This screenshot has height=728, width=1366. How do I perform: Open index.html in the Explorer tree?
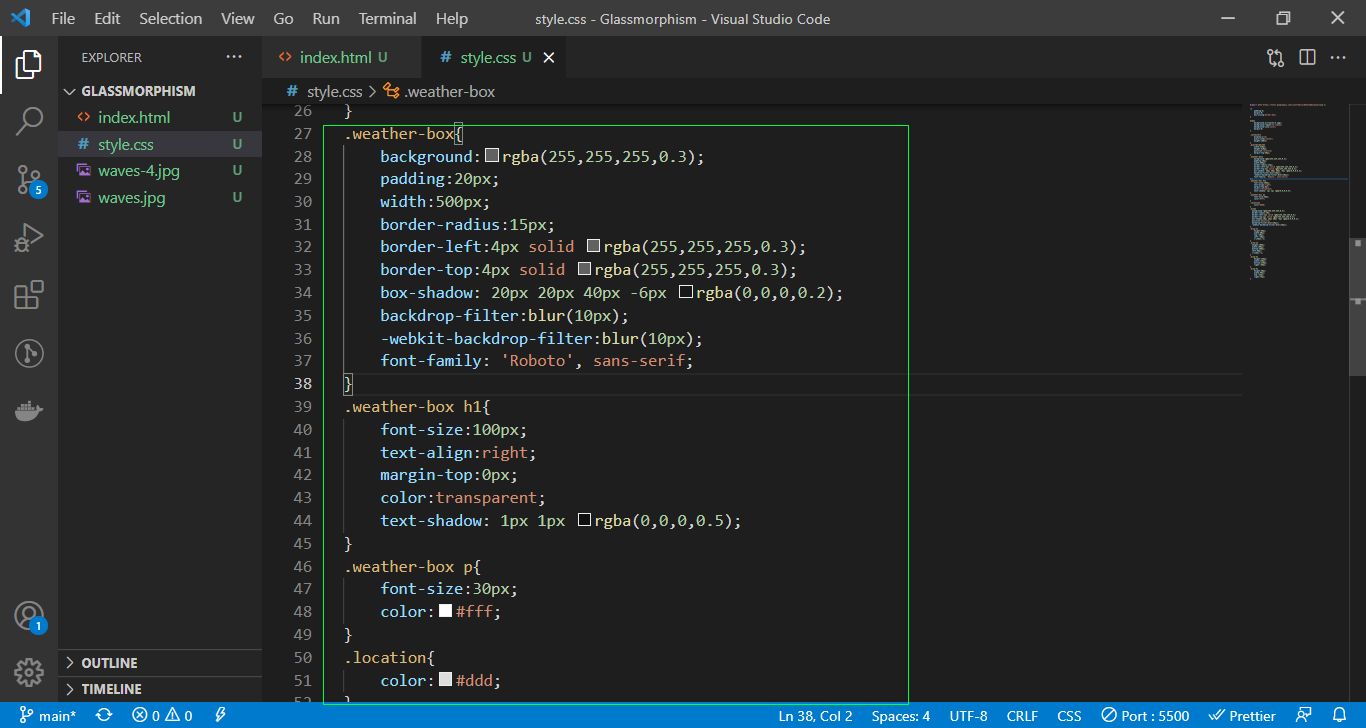160,118
